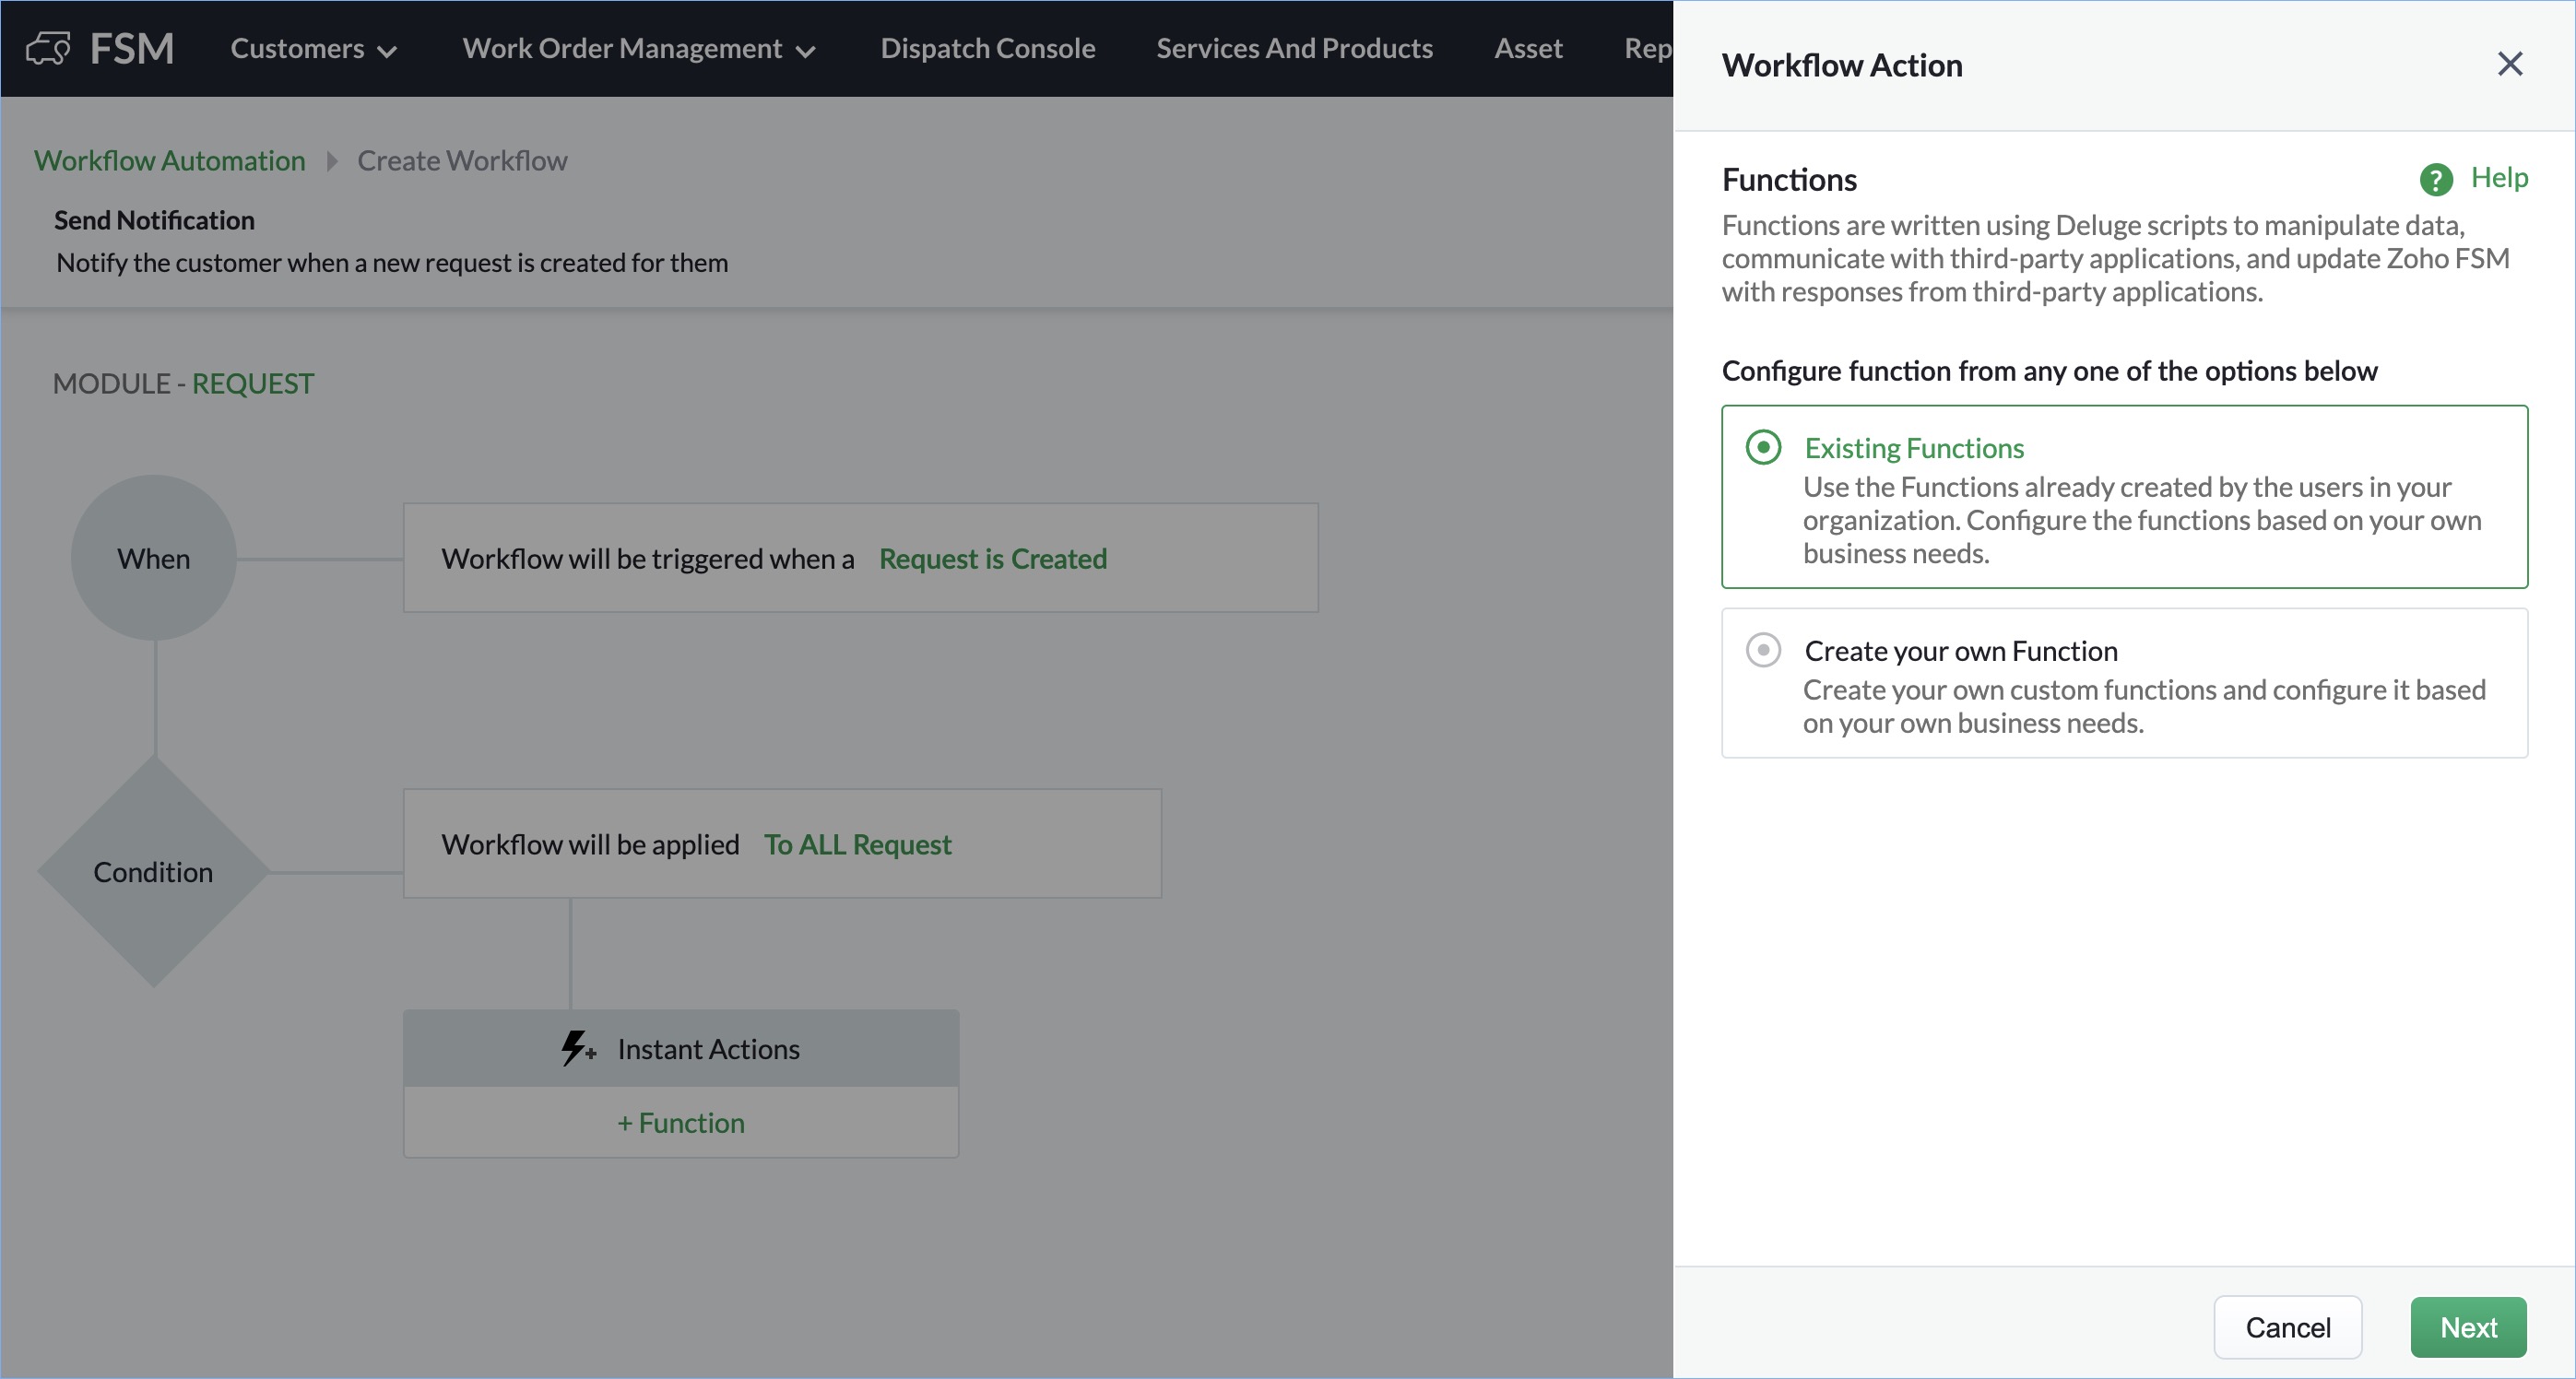Open the Help link

tap(2498, 178)
